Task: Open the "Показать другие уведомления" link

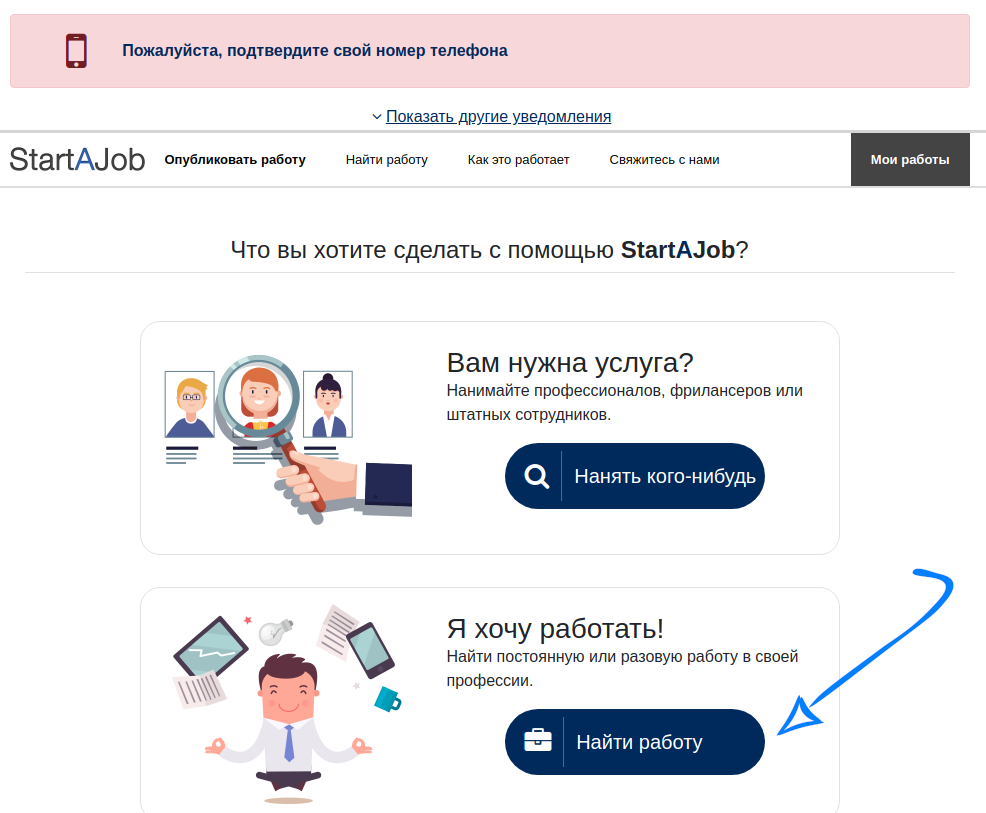Action: (x=498, y=117)
